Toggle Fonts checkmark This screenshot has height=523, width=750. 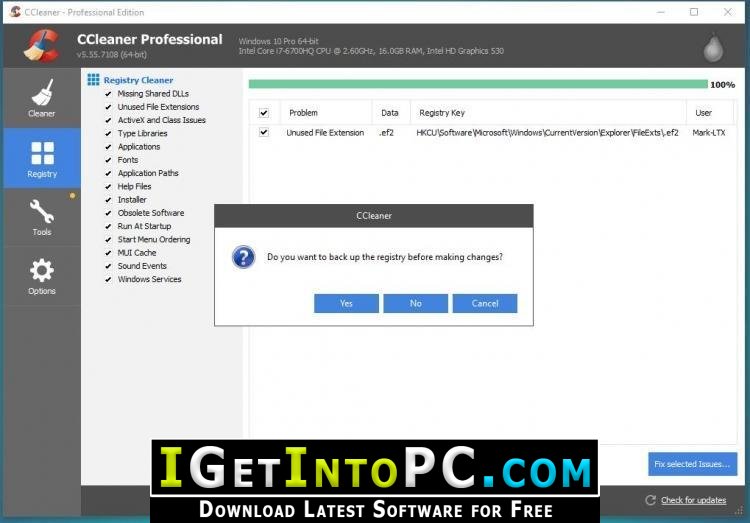pos(108,160)
